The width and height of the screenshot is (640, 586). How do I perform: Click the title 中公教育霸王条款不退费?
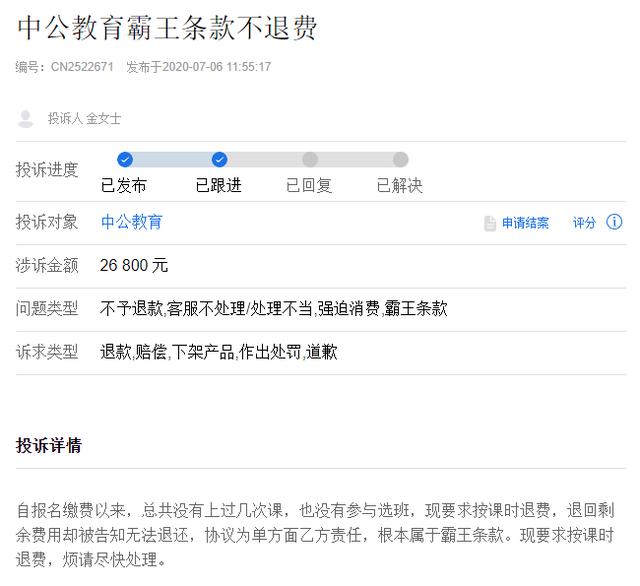point(167,28)
